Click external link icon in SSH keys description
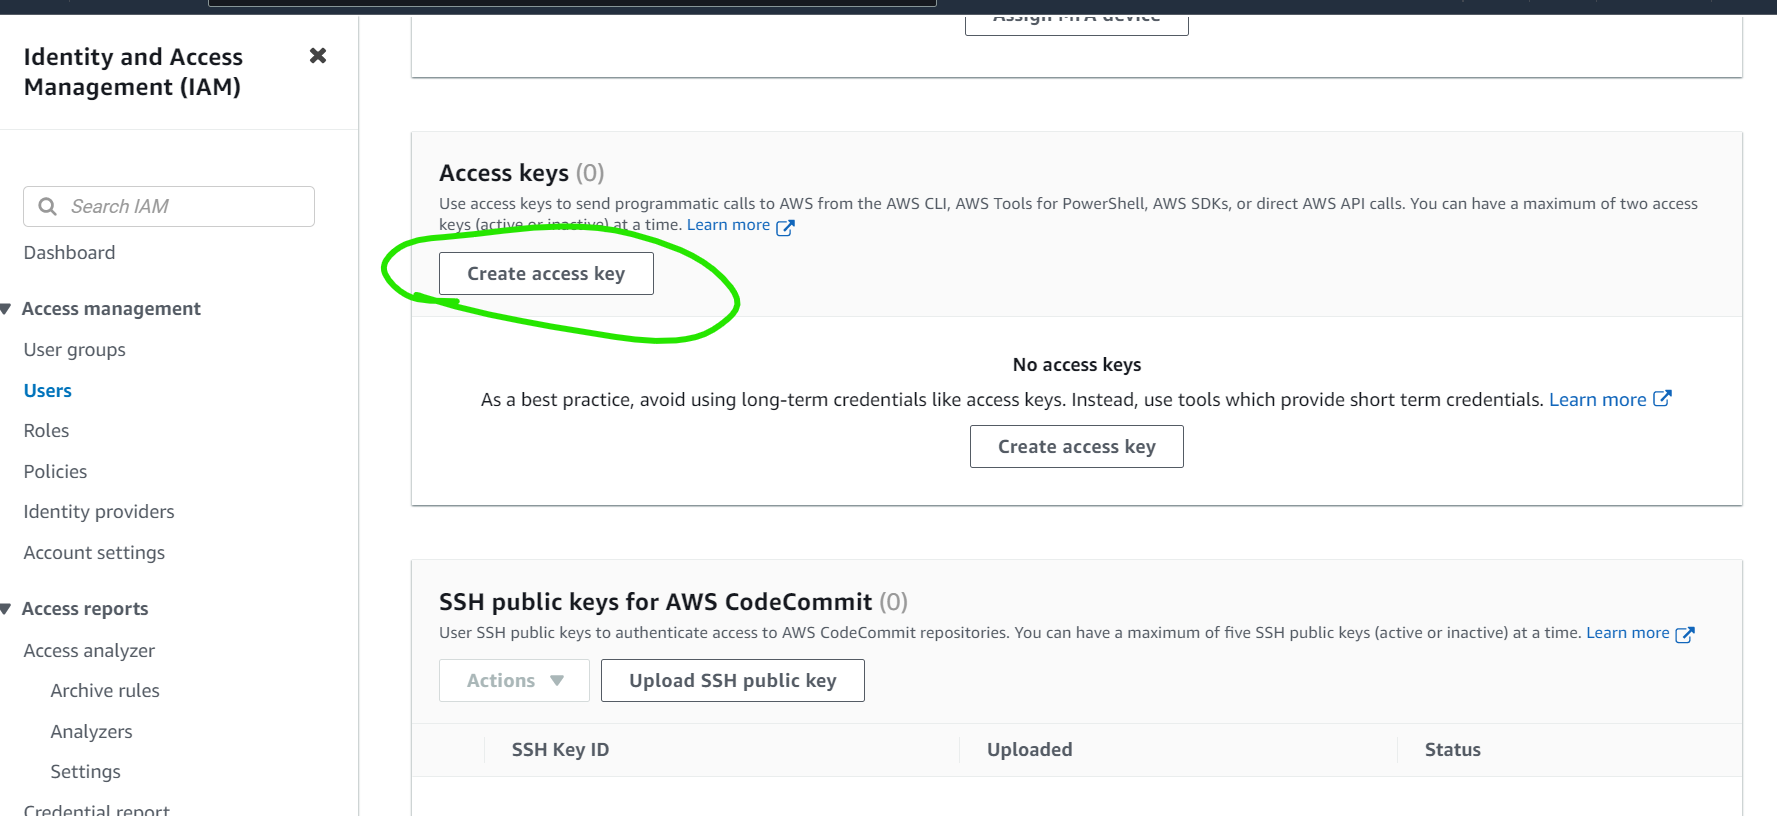The height and width of the screenshot is (816, 1777). tap(1684, 634)
